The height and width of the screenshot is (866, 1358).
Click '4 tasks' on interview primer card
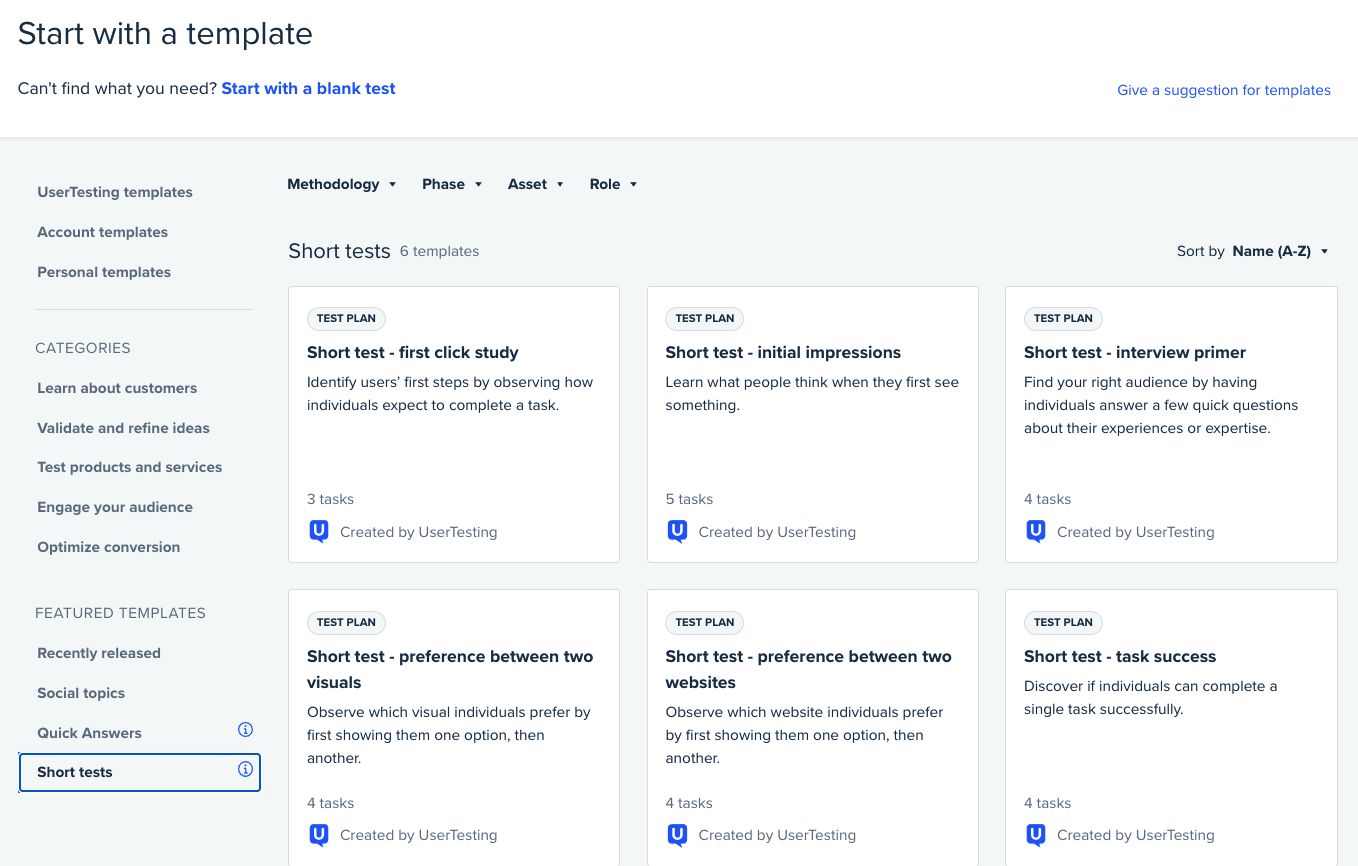coord(1047,499)
